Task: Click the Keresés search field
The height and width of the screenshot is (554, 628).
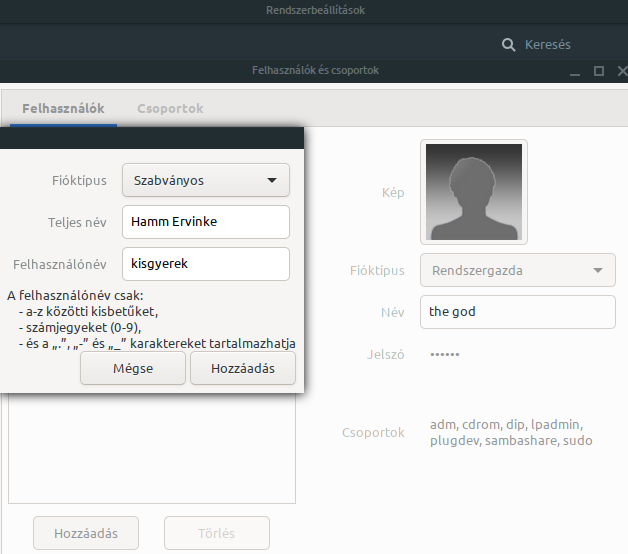Action: click(x=547, y=44)
